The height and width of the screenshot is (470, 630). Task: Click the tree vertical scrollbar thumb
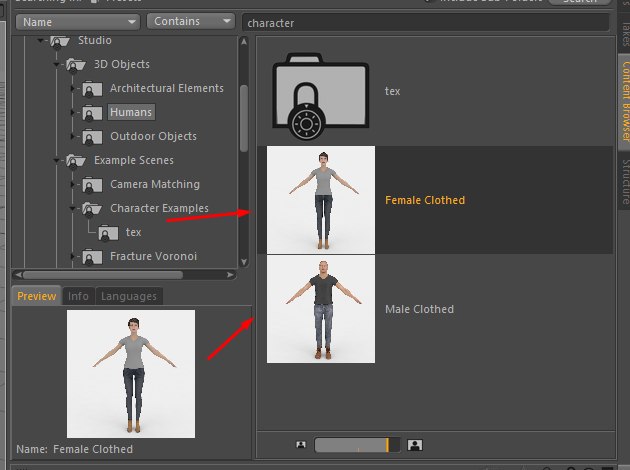[244, 119]
